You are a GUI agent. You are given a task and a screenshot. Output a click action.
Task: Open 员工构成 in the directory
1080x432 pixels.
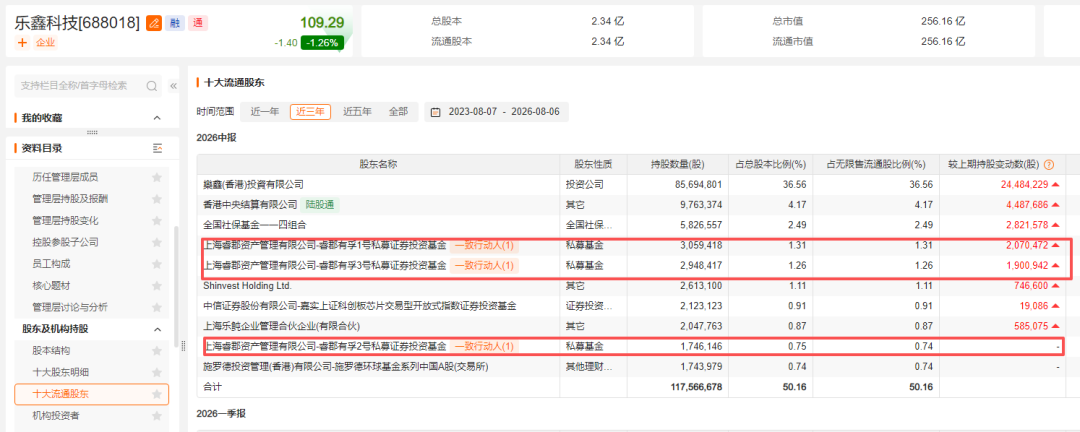(x=51, y=264)
